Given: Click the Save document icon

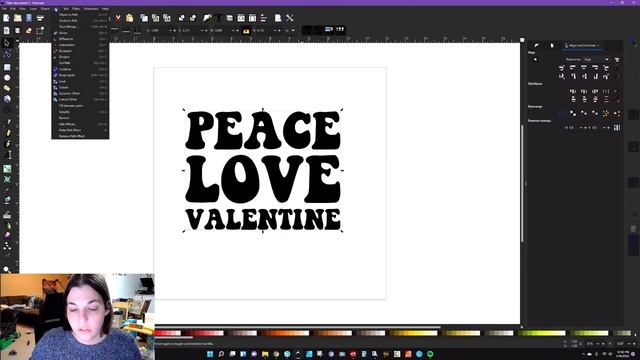Looking at the screenshot, I should [x=29, y=18].
